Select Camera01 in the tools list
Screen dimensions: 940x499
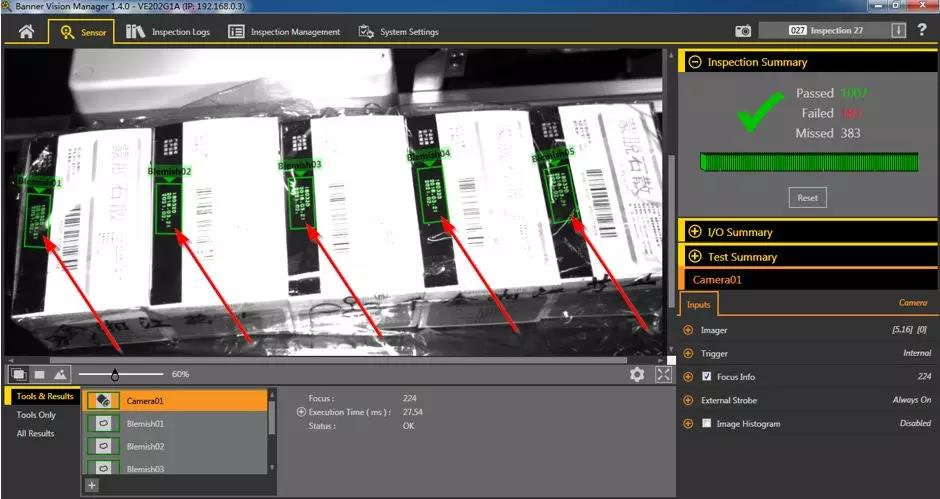[175, 401]
